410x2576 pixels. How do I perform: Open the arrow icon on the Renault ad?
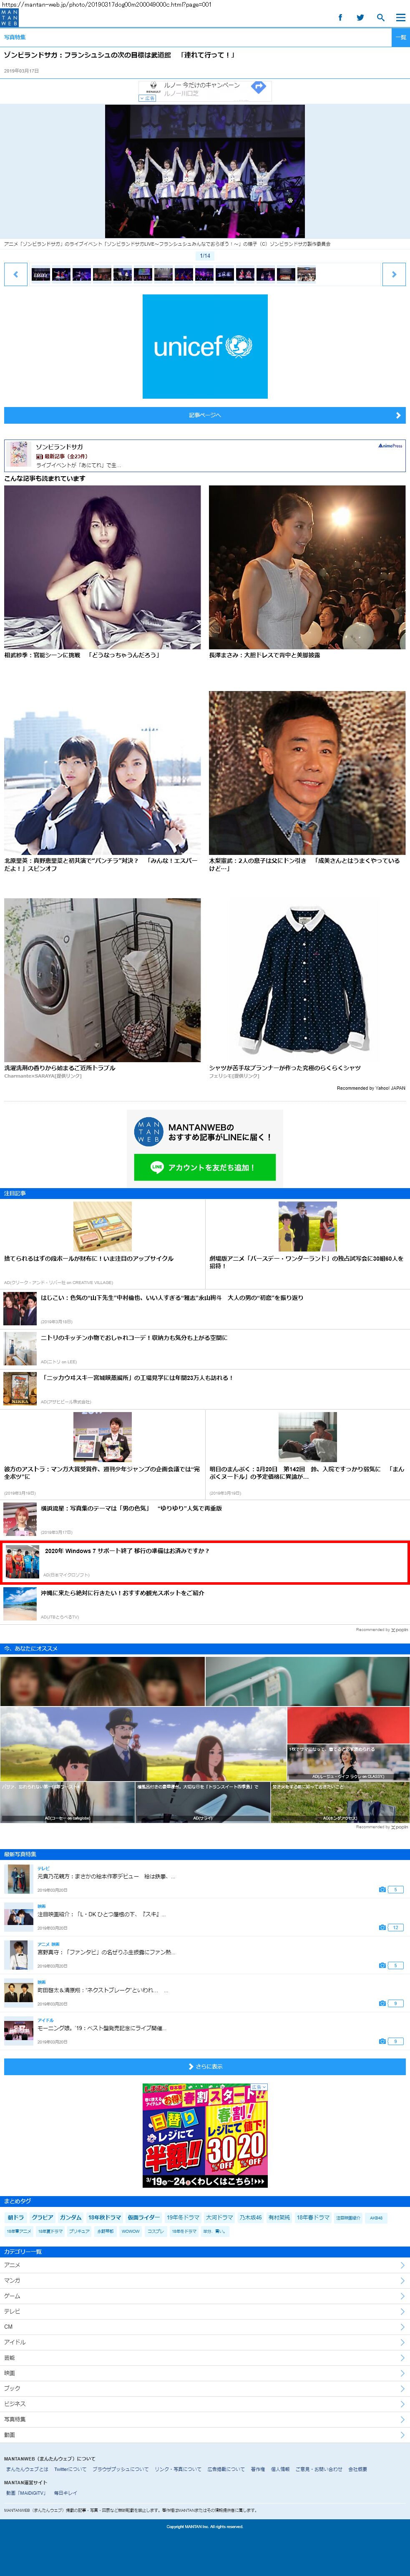[258, 87]
